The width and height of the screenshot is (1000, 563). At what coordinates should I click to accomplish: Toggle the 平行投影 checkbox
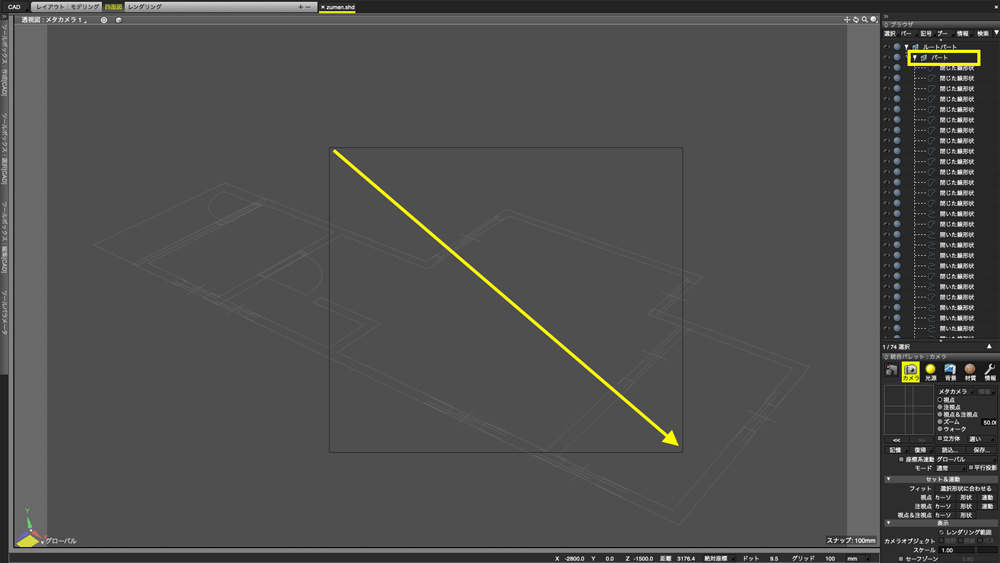coord(971,468)
